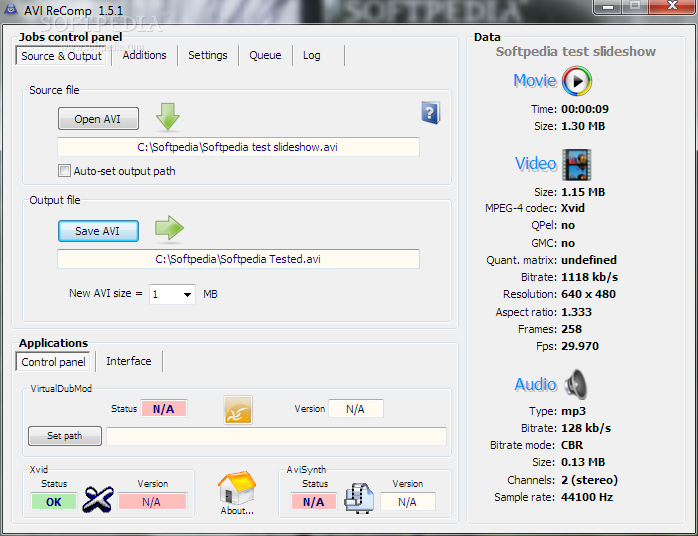This screenshot has width=698, height=536.
Task: Minimize the AVI ReComp window
Action: [x=608, y=7]
